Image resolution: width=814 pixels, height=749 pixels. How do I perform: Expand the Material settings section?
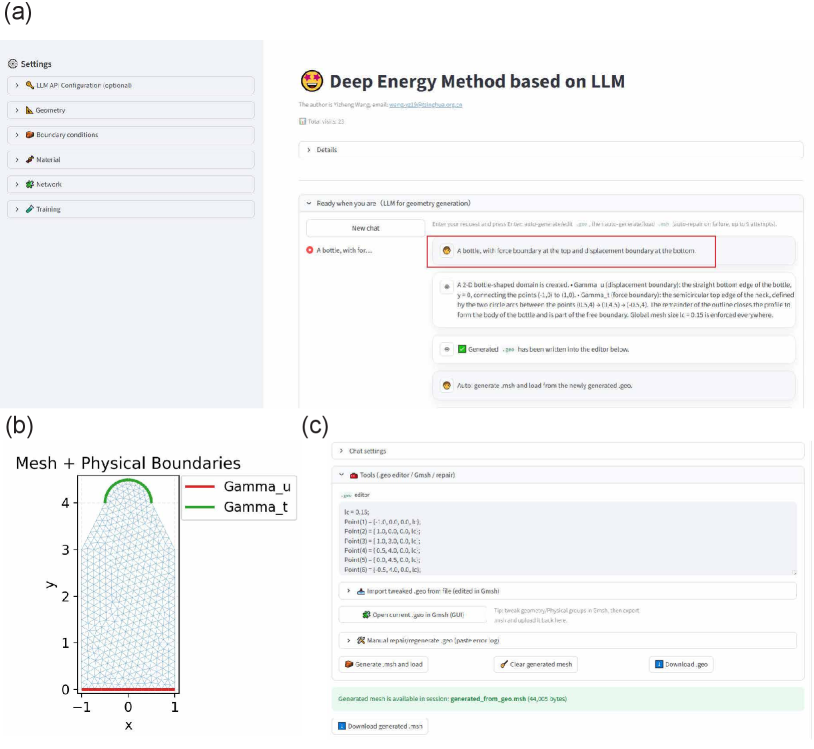pyautogui.click(x=131, y=159)
